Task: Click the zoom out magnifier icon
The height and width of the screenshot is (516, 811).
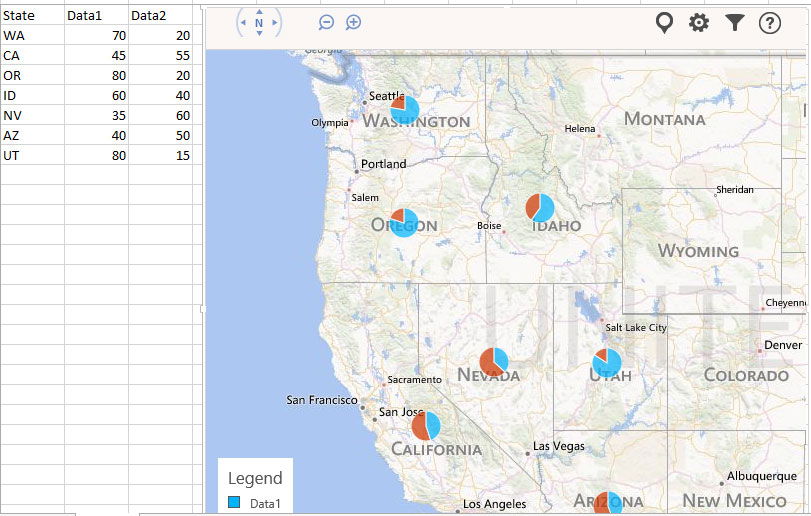Action: [326, 22]
